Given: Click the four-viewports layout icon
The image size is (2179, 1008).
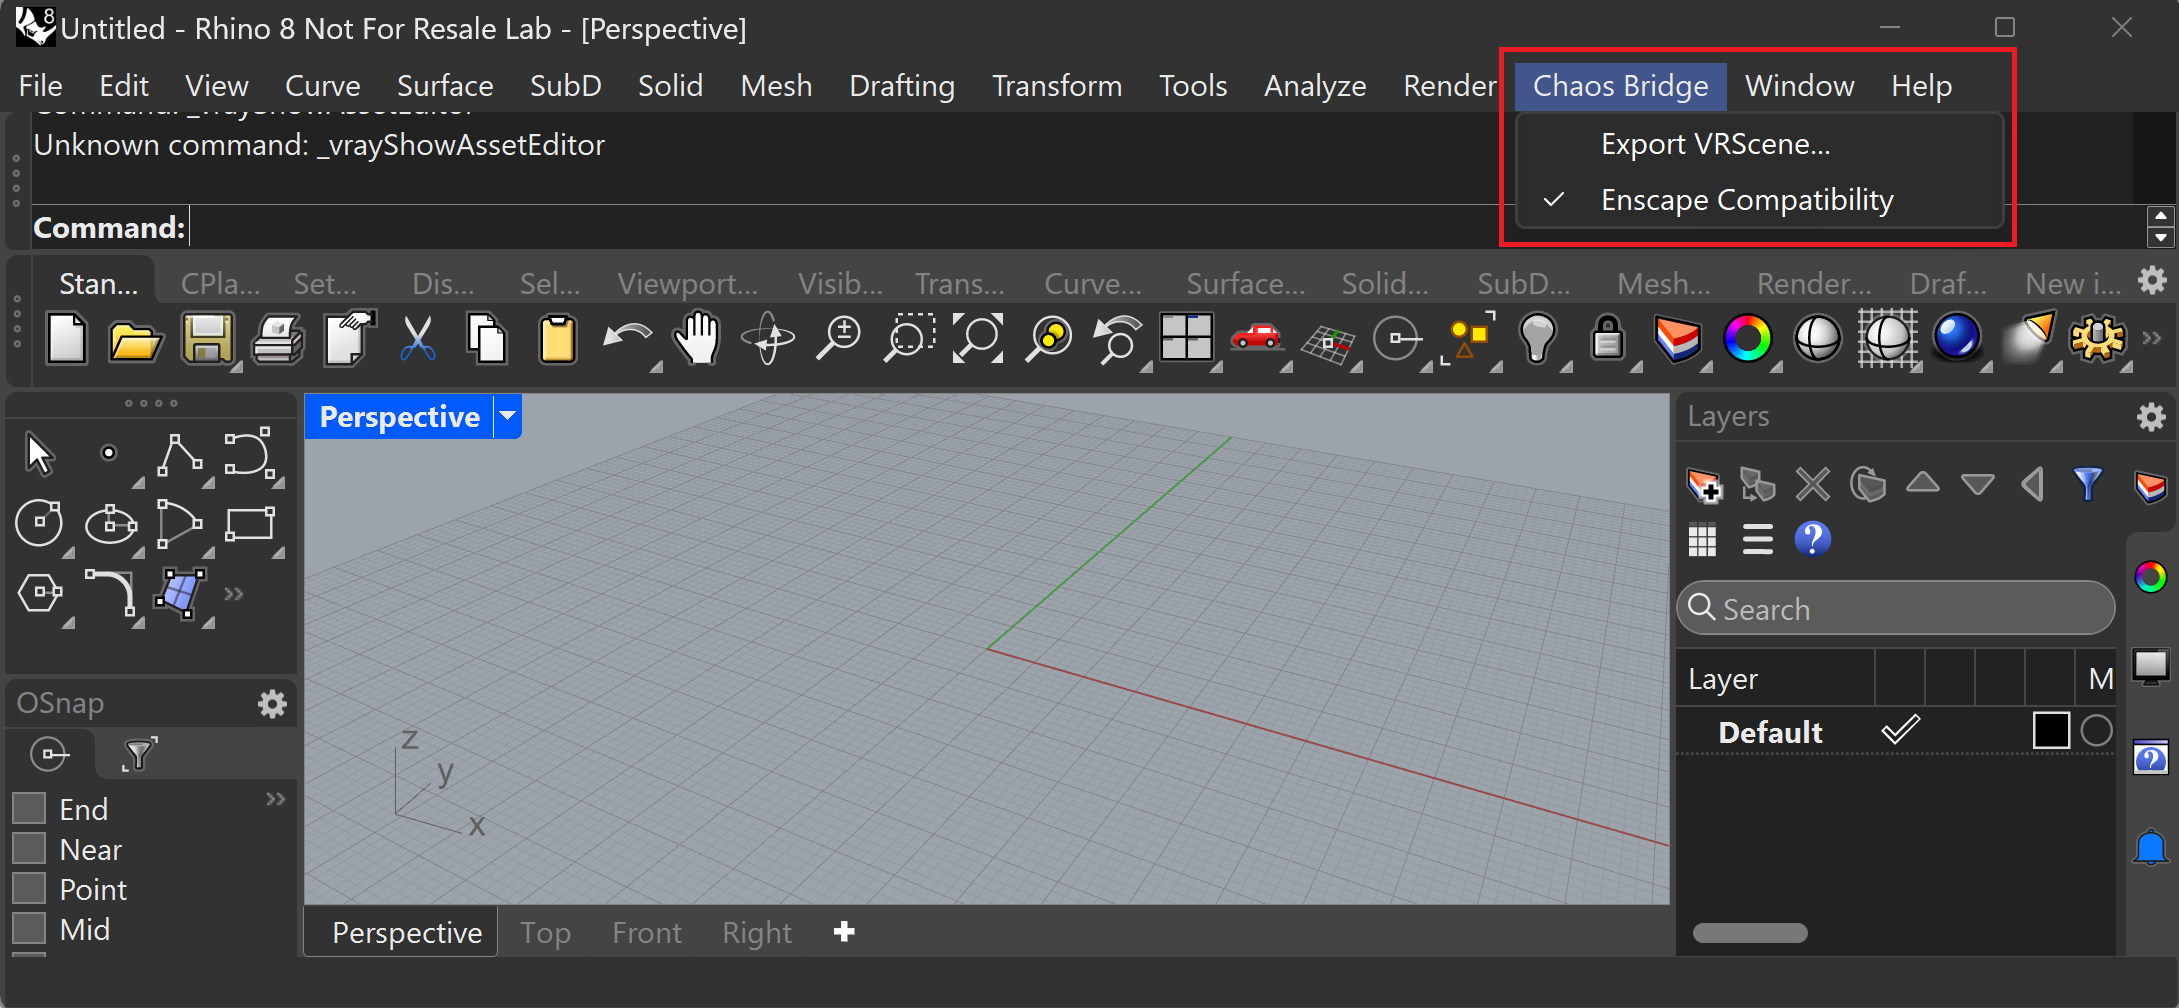Looking at the screenshot, I should coord(1186,338).
